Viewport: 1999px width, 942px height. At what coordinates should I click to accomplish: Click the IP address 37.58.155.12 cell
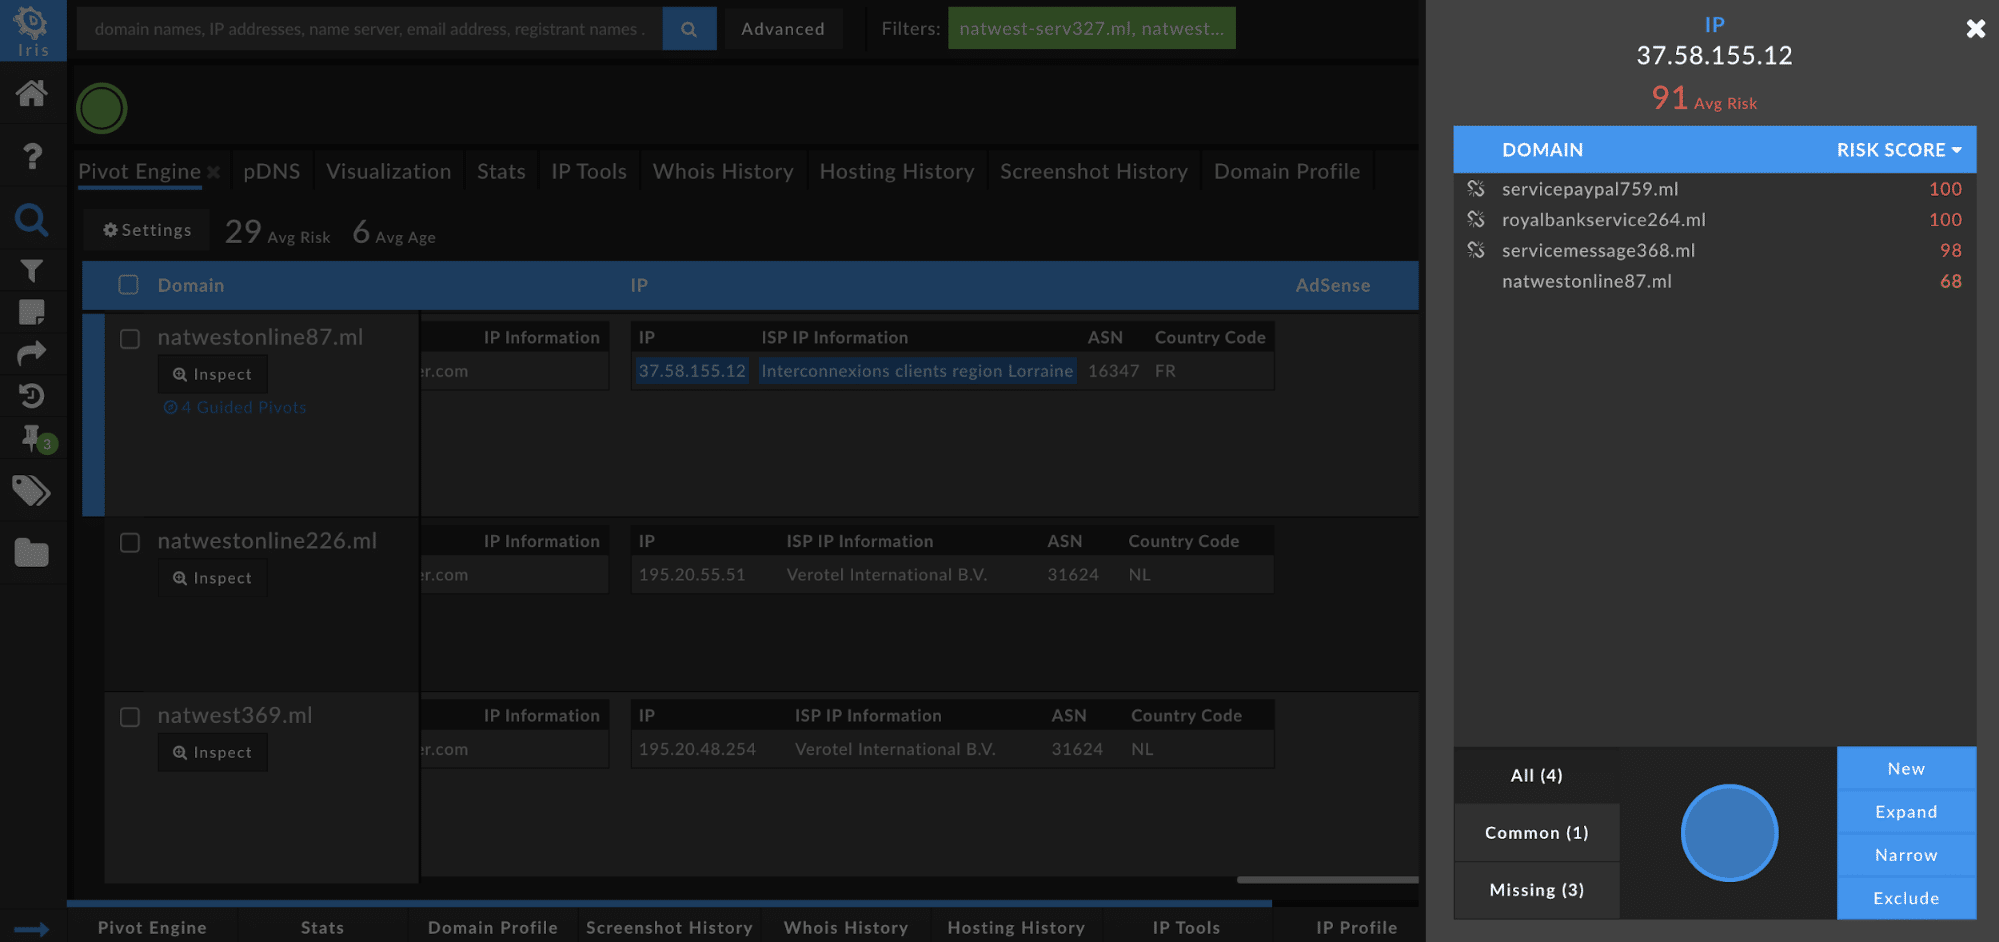(692, 371)
